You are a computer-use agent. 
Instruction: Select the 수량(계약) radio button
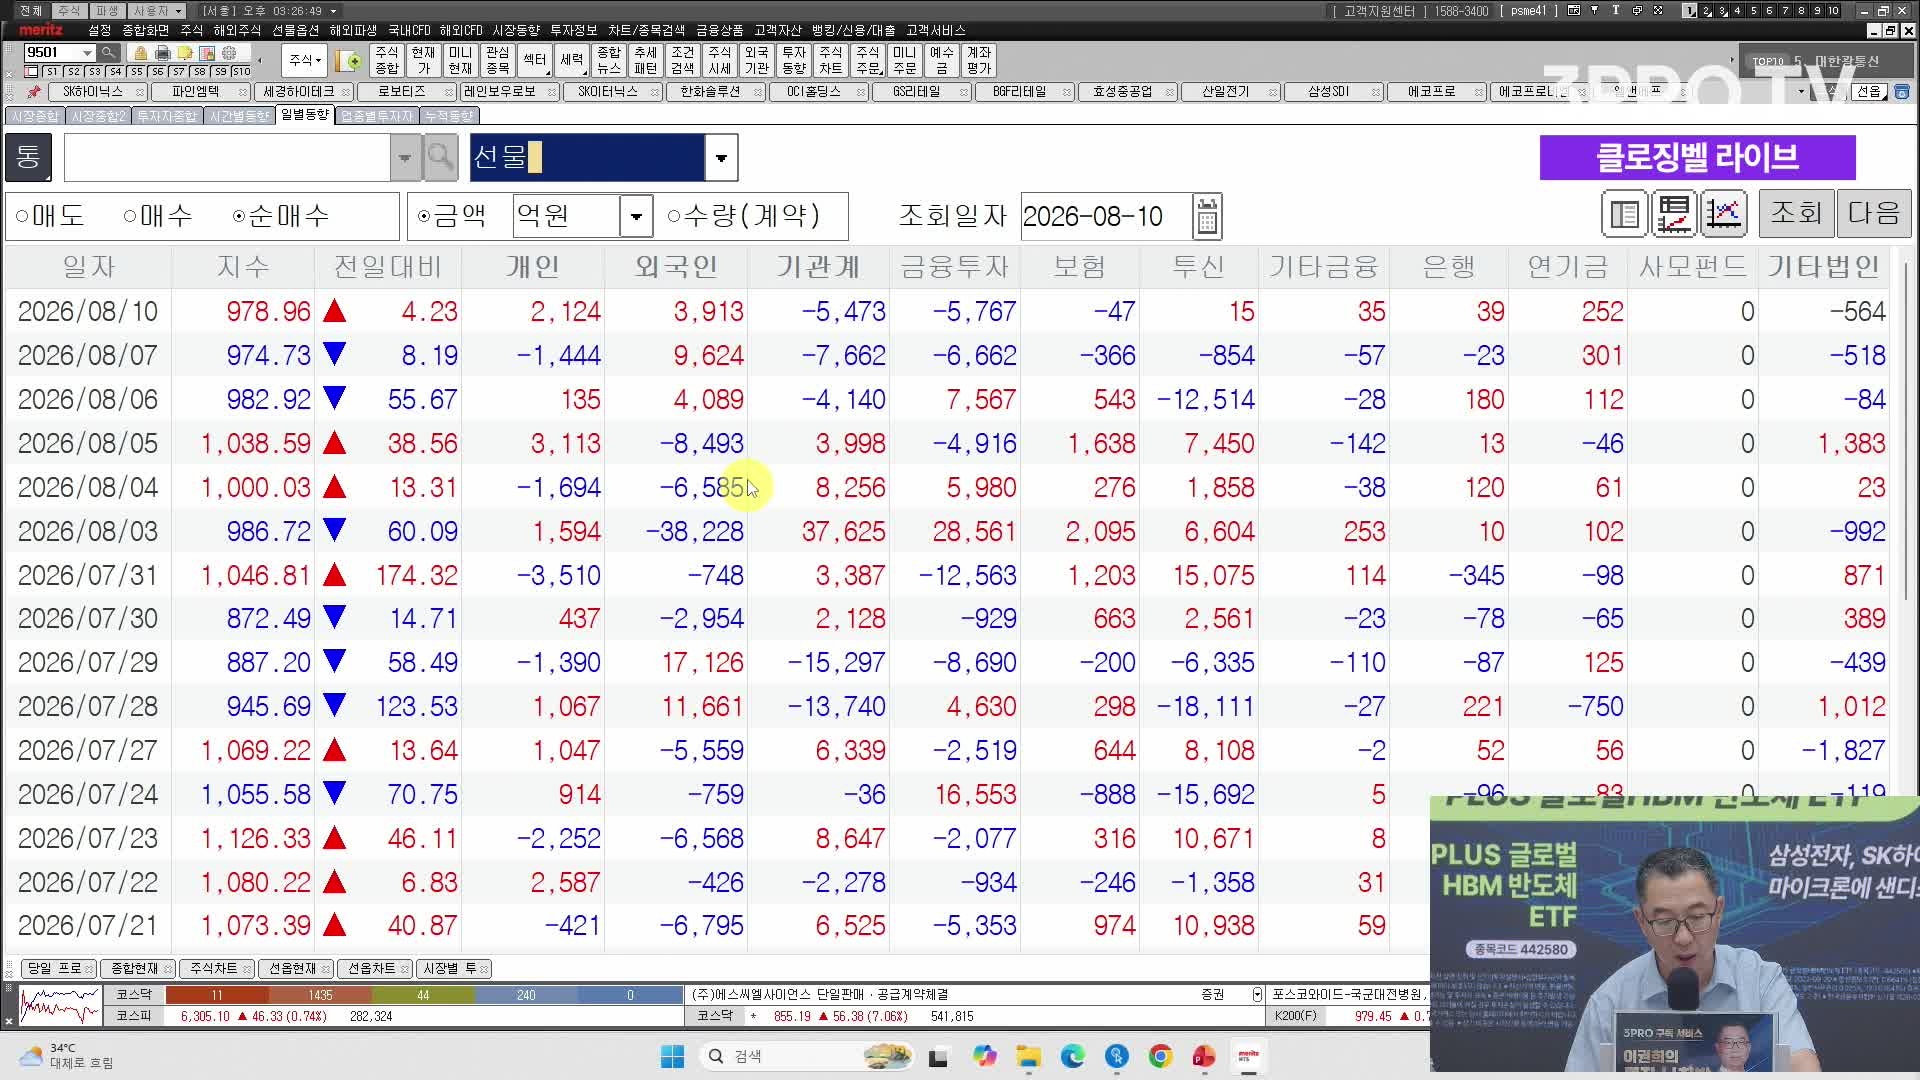coord(673,216)
